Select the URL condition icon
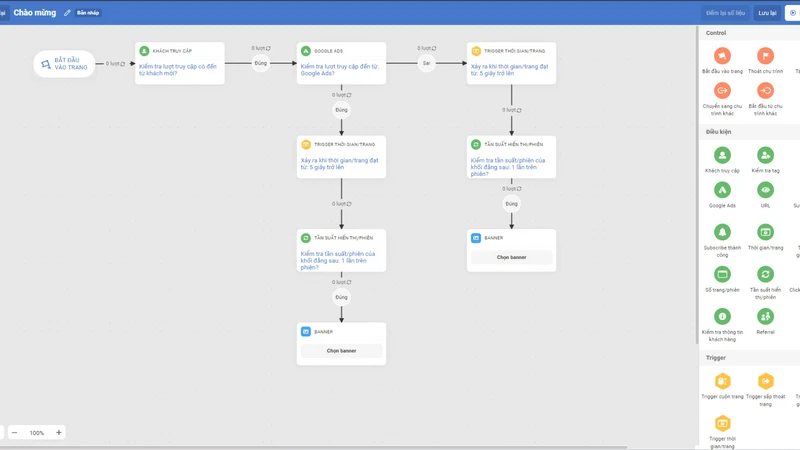 tap(765, 190)
